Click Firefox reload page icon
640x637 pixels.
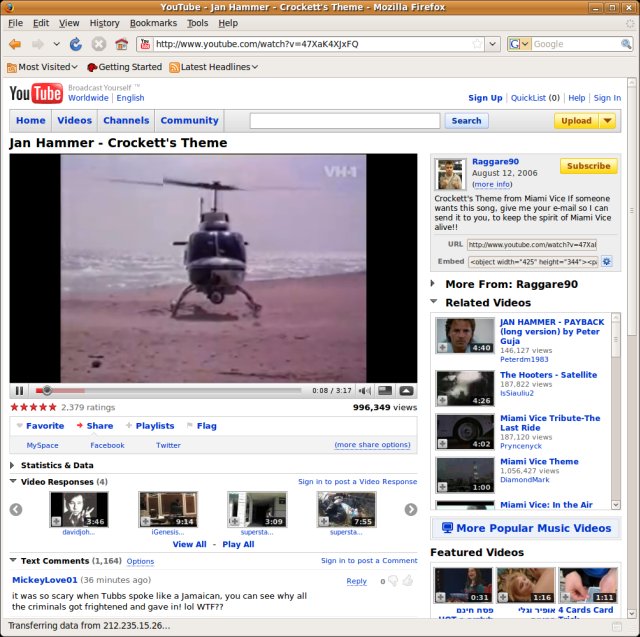(x=76, y=44)
